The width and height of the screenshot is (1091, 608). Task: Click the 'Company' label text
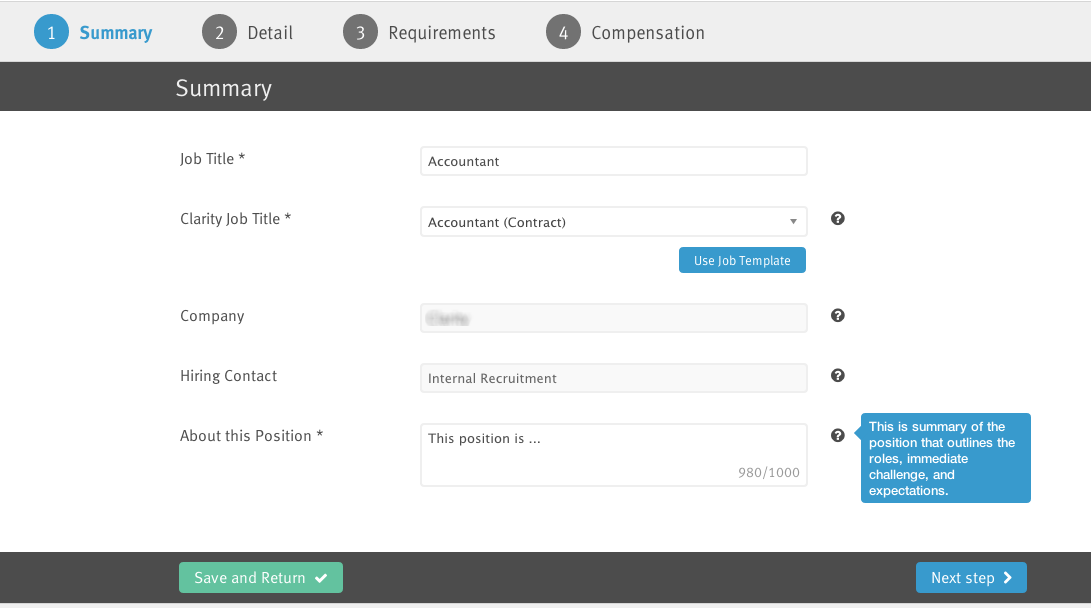click(x=212, y=316)
